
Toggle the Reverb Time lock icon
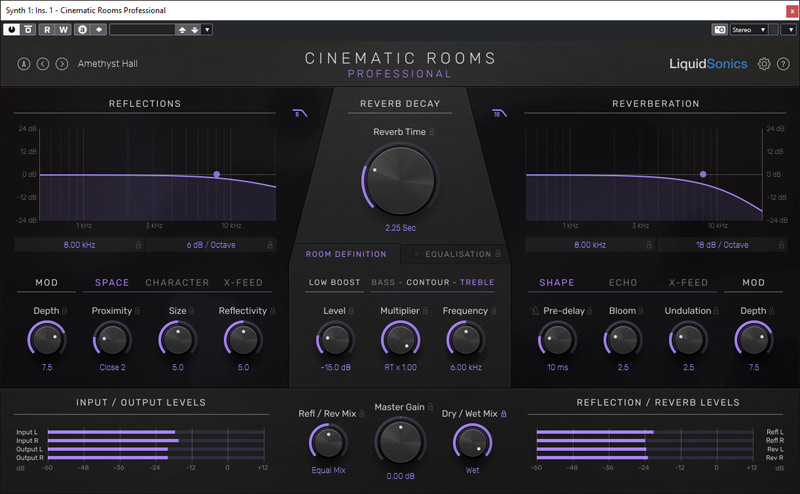coord(432,132)
